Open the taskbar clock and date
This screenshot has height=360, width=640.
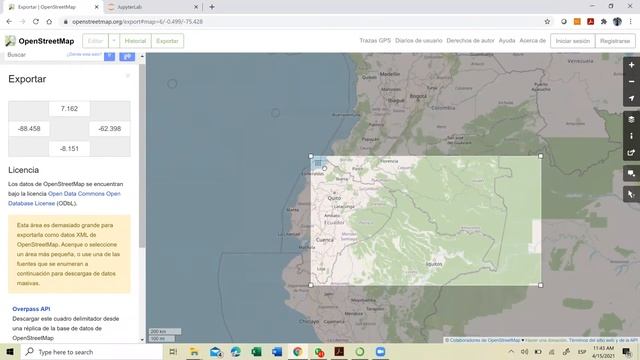(x=603, y=352)
